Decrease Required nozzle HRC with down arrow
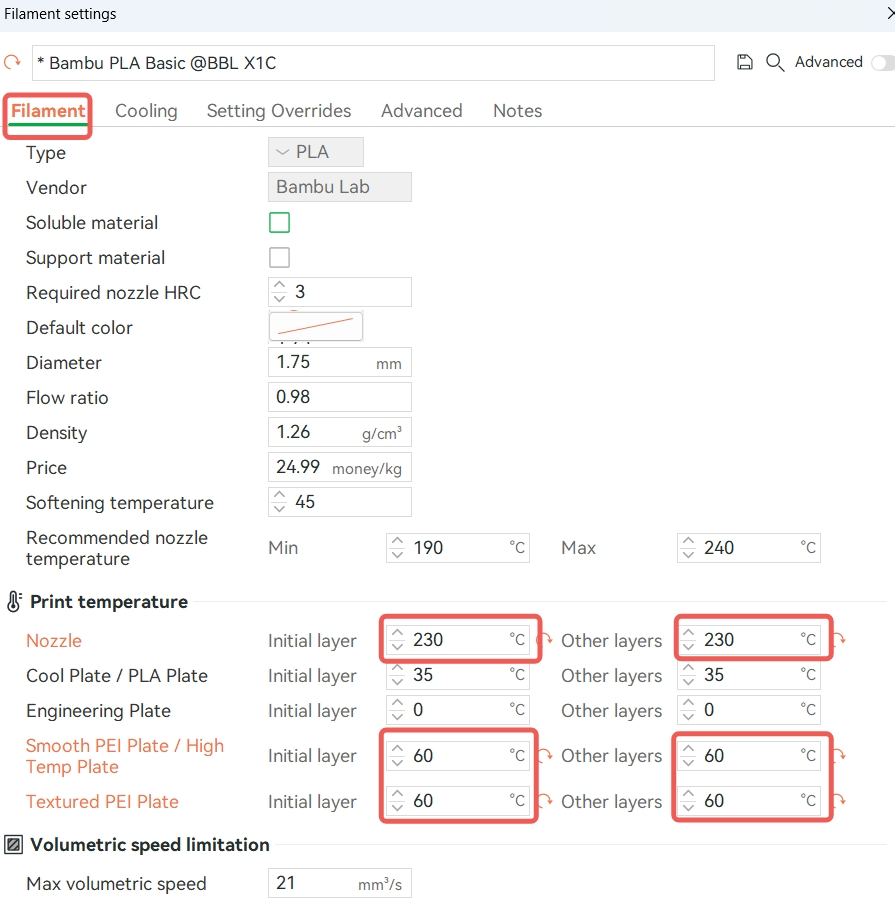Viewport: 895px width, 910px height. point(280,298)
